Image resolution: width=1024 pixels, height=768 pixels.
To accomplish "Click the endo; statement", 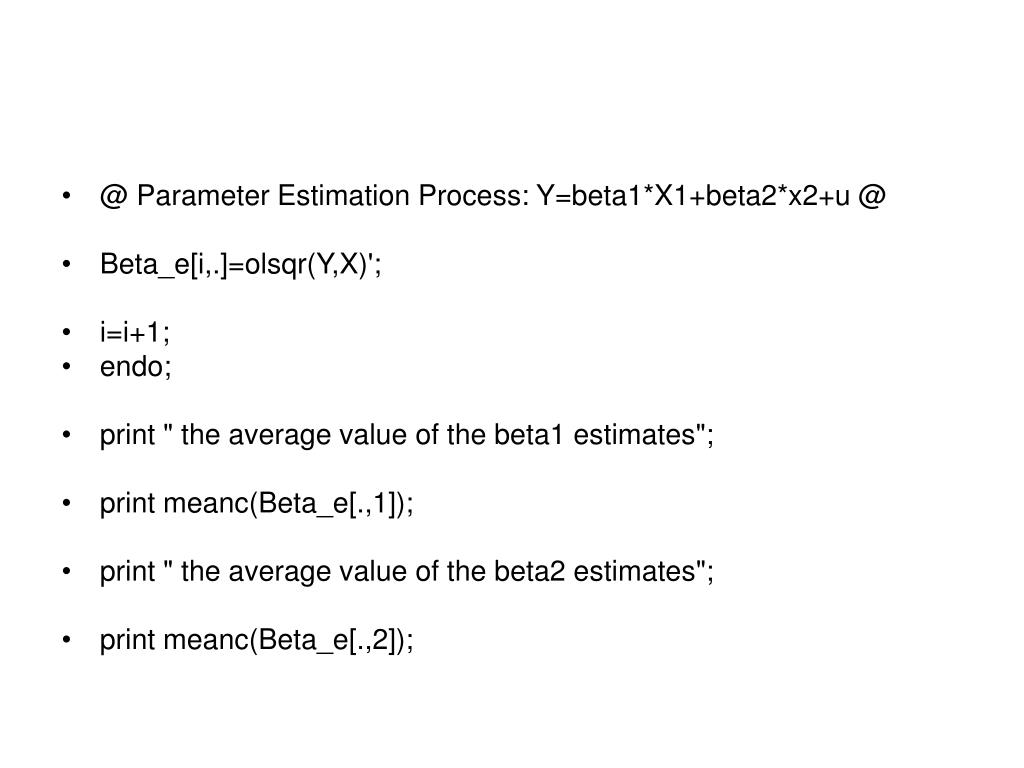I will point(136,366).
